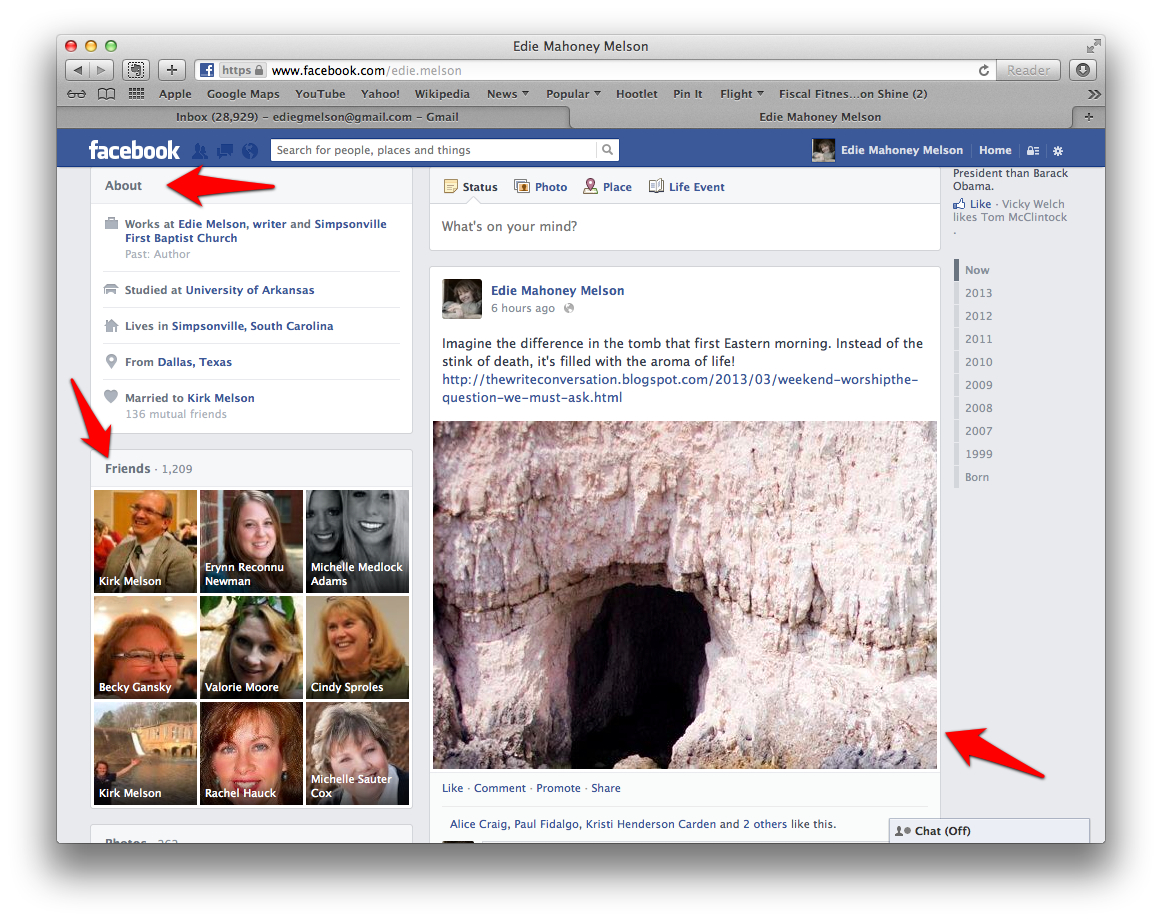Open the privacy shortcuts lock icon

tap(1032, 149)
